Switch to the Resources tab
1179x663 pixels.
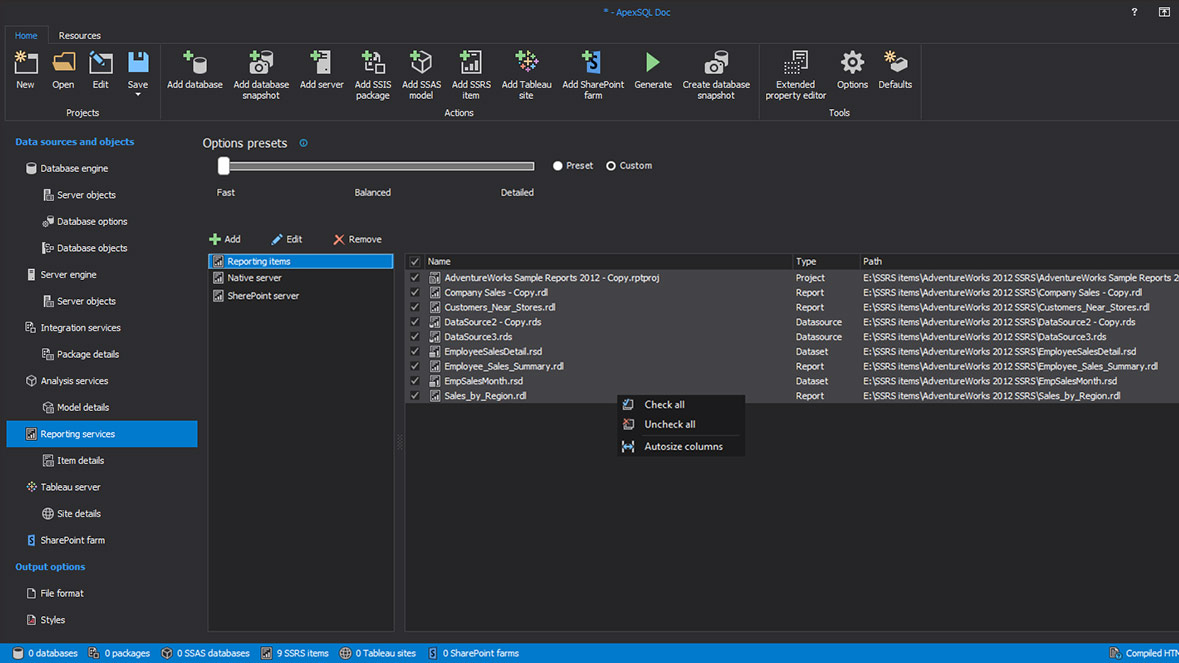[80, 35]
